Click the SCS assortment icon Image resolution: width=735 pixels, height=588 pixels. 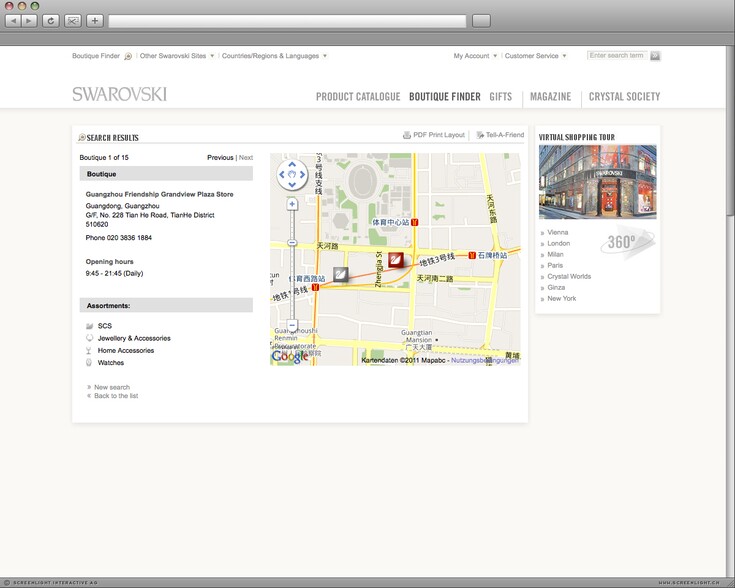90,326
